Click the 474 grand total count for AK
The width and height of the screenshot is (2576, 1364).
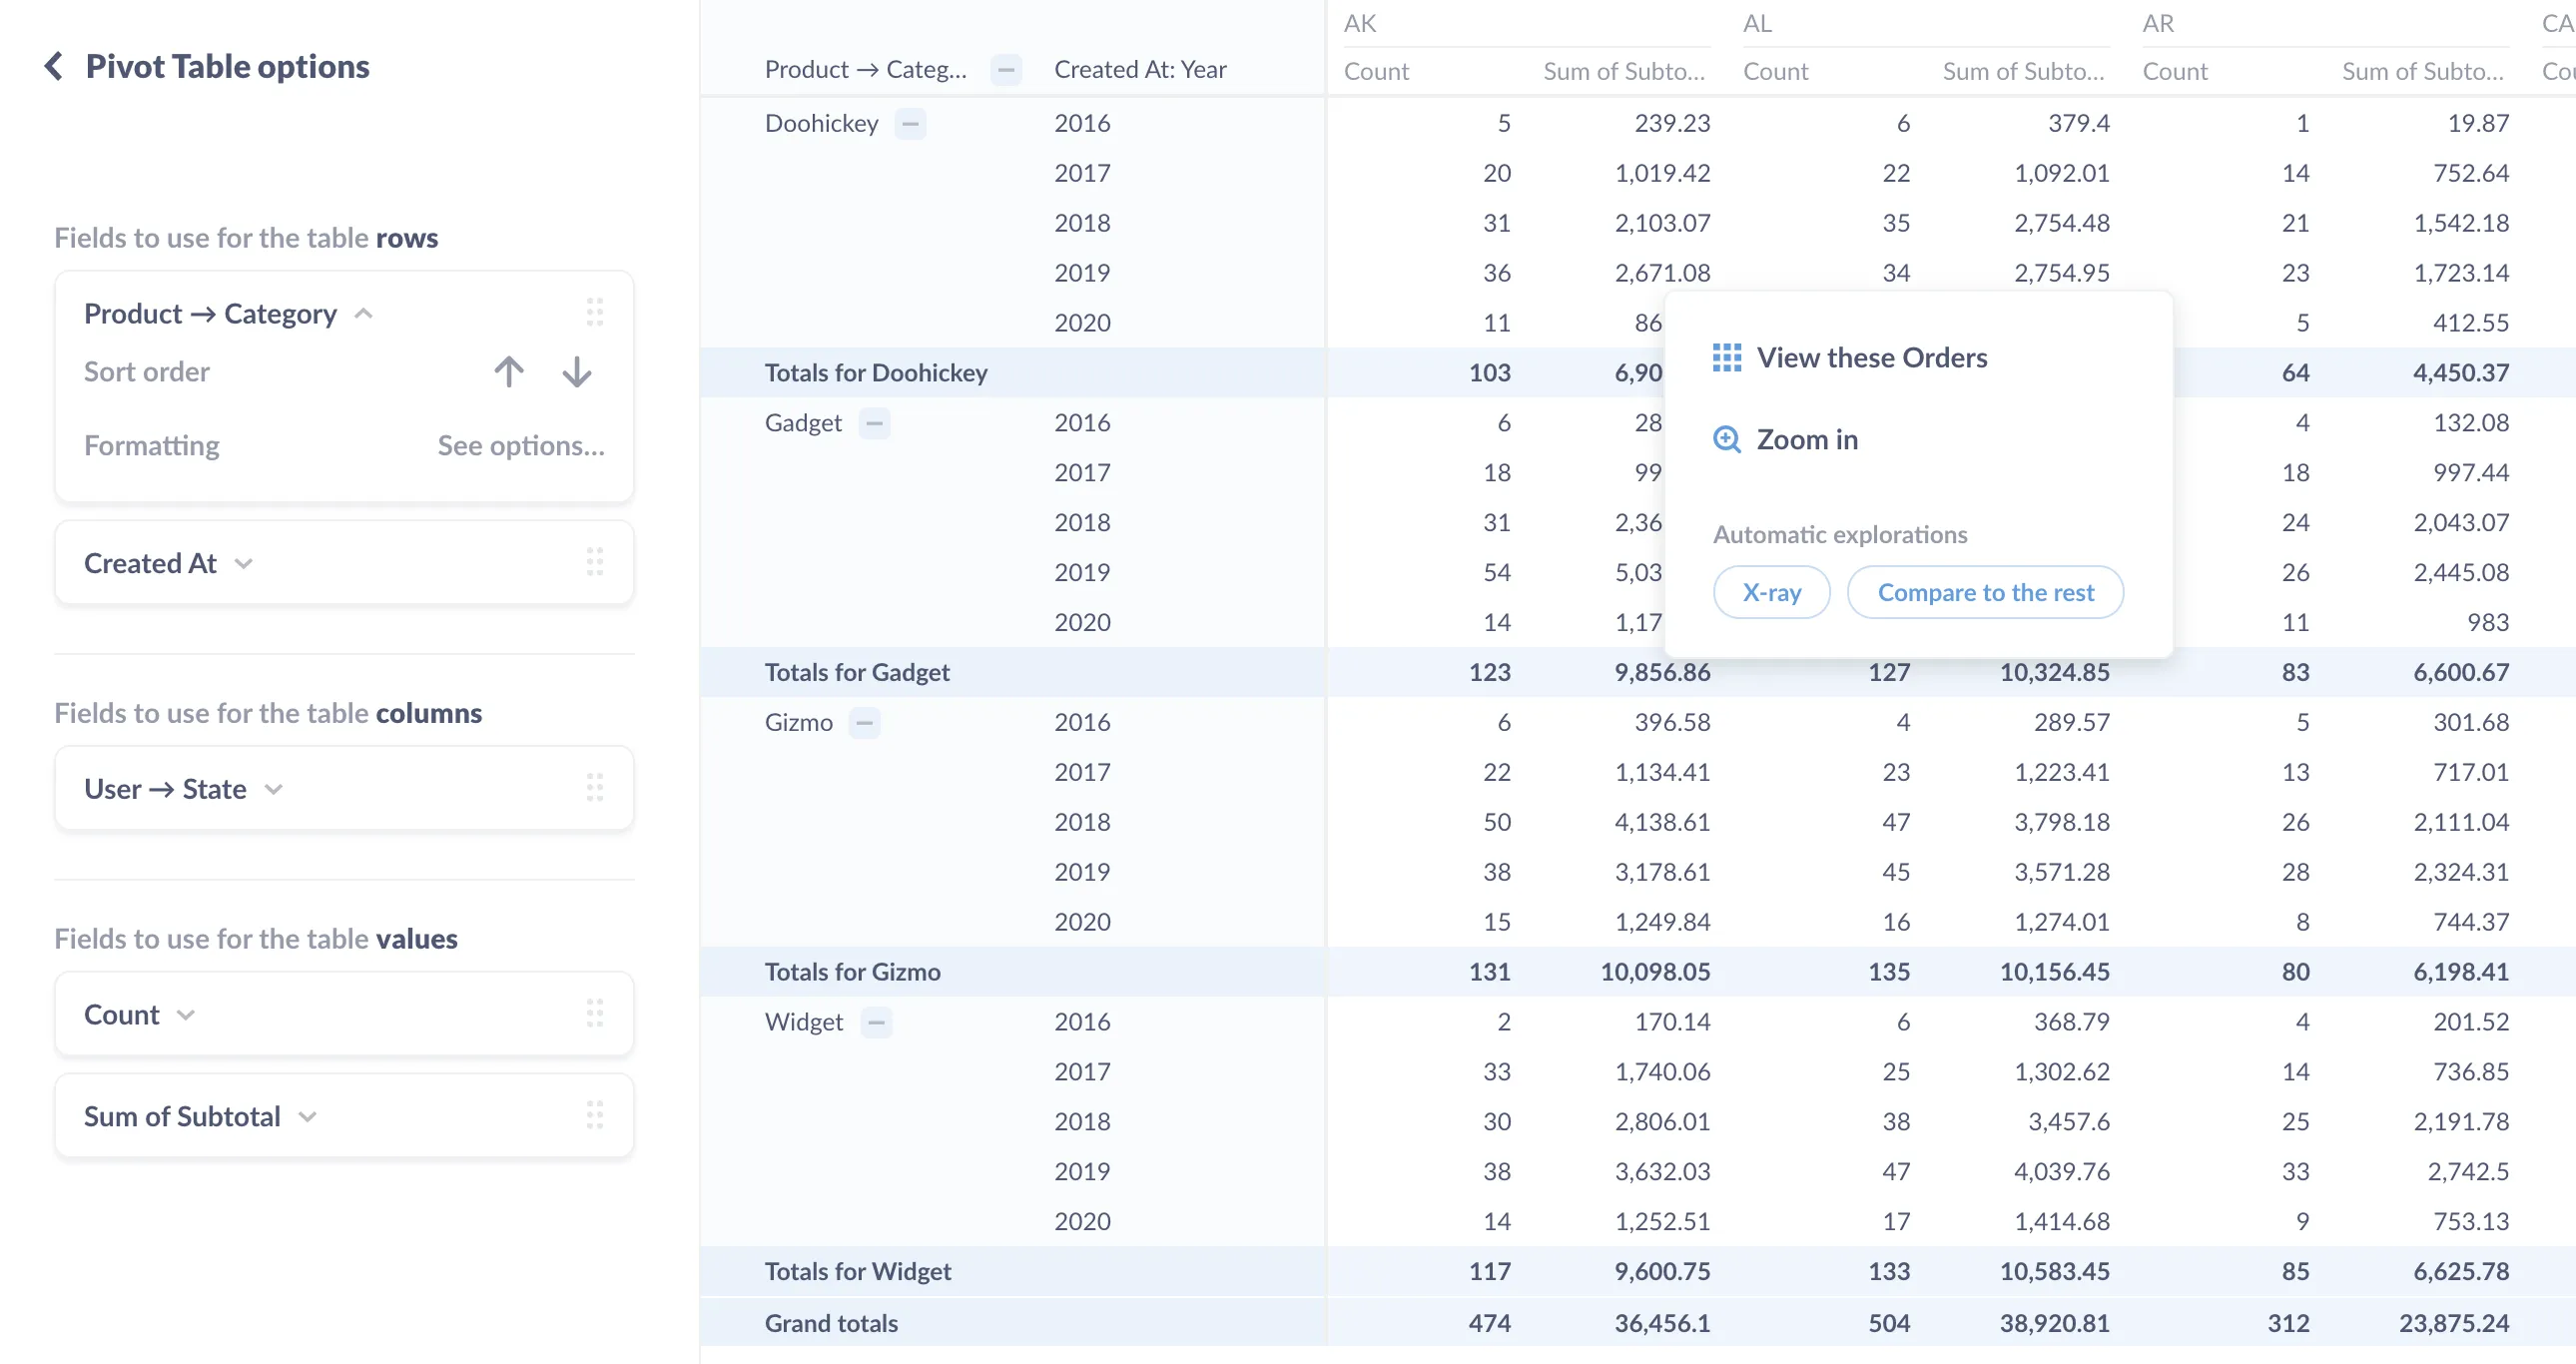1489,1323
